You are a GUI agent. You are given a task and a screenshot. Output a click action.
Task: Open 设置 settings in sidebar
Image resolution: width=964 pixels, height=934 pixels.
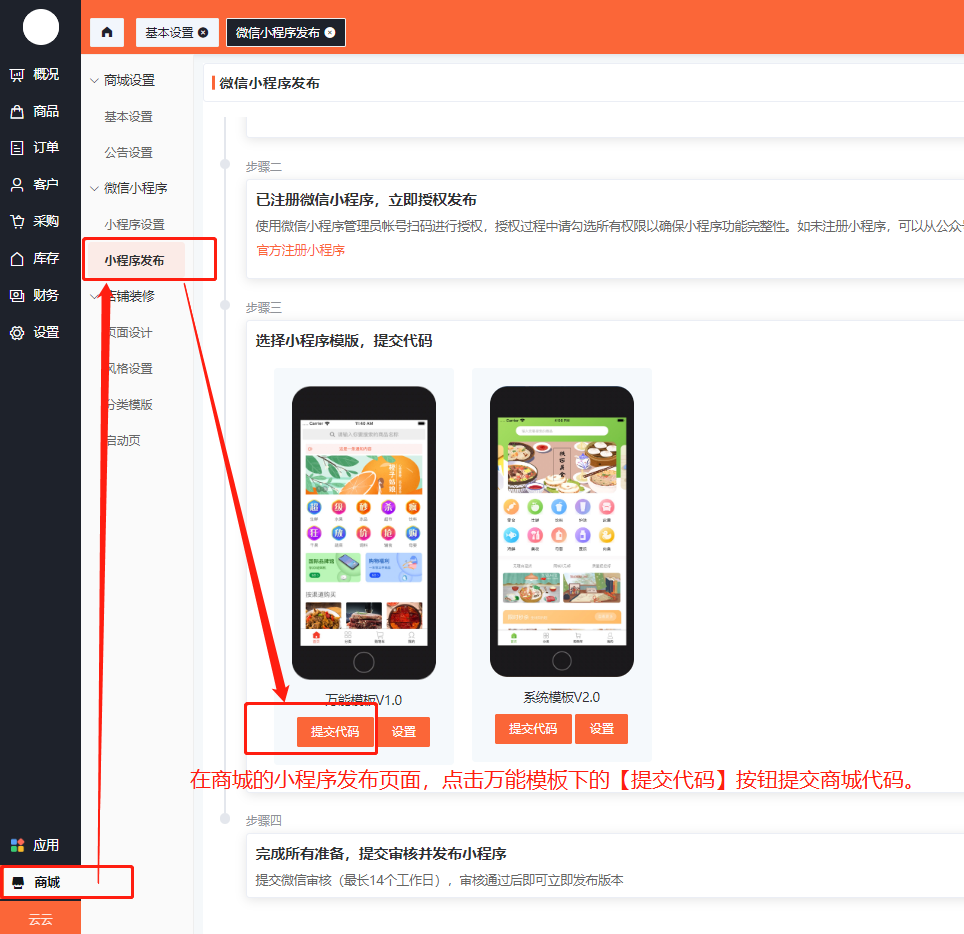pos(35,332)
